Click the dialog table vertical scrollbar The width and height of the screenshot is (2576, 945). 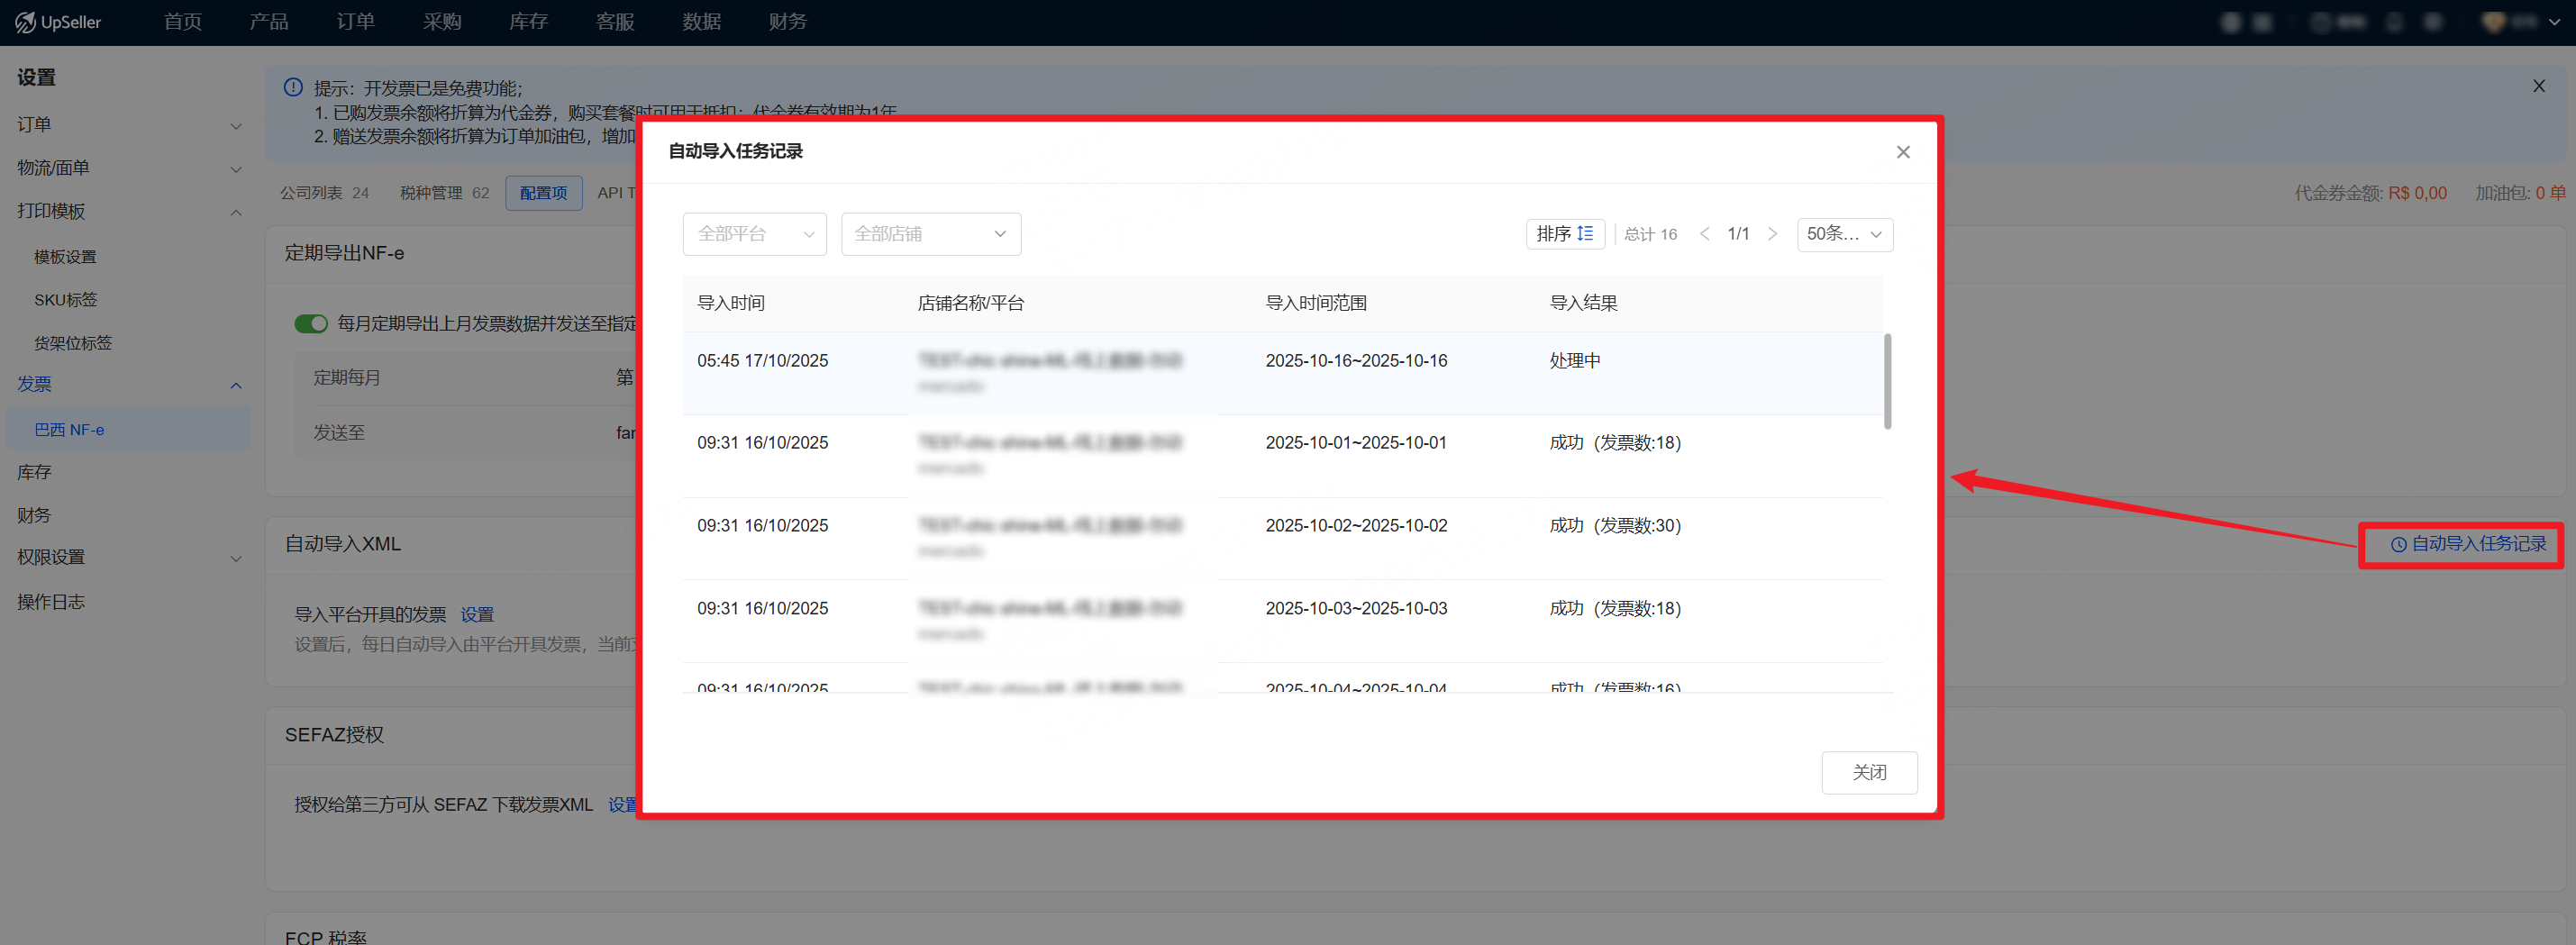[x=1887, y=380]
